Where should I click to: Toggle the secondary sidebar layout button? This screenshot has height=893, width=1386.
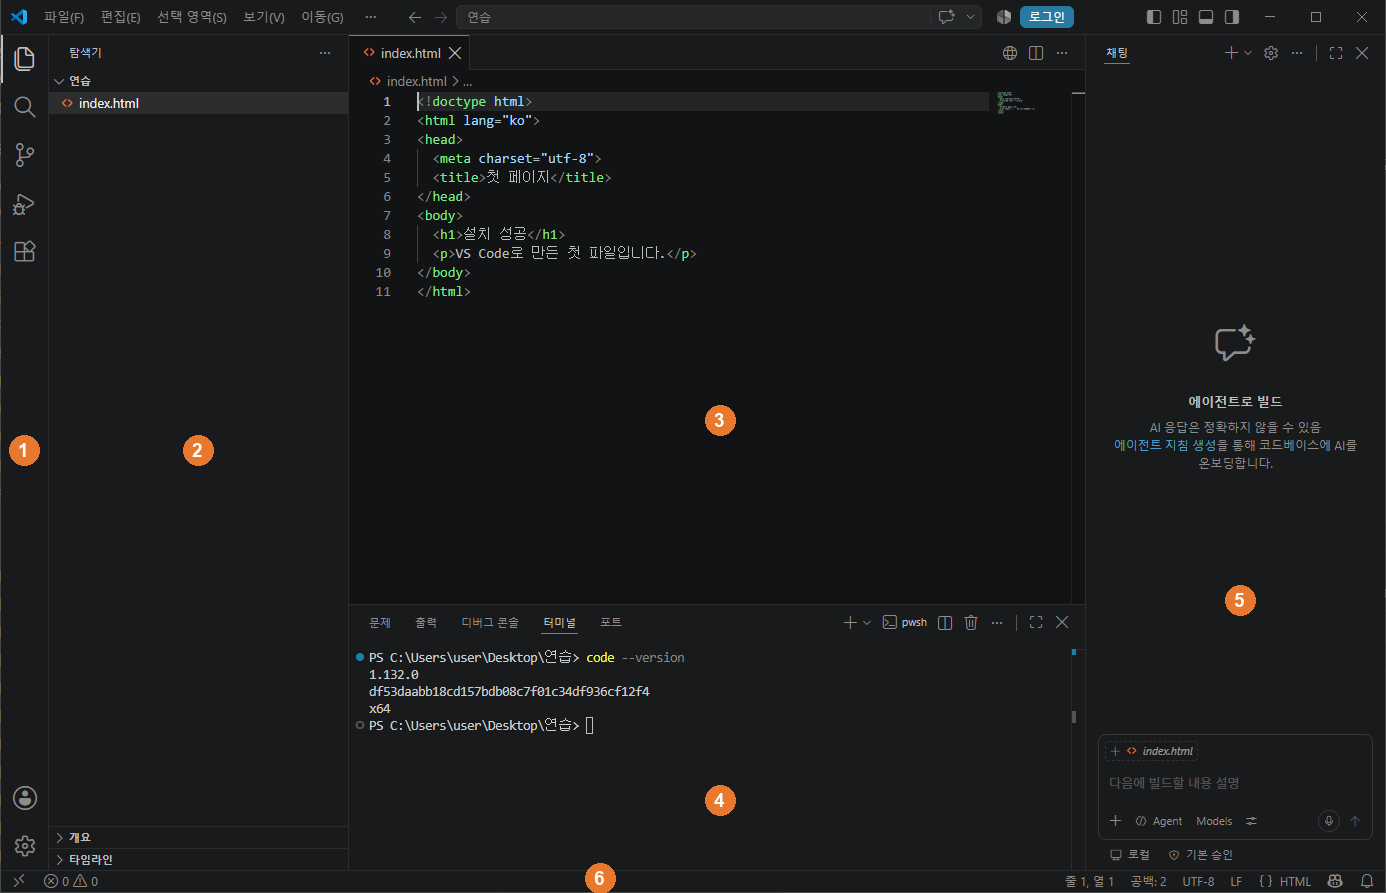click(x=1232, y=17)
